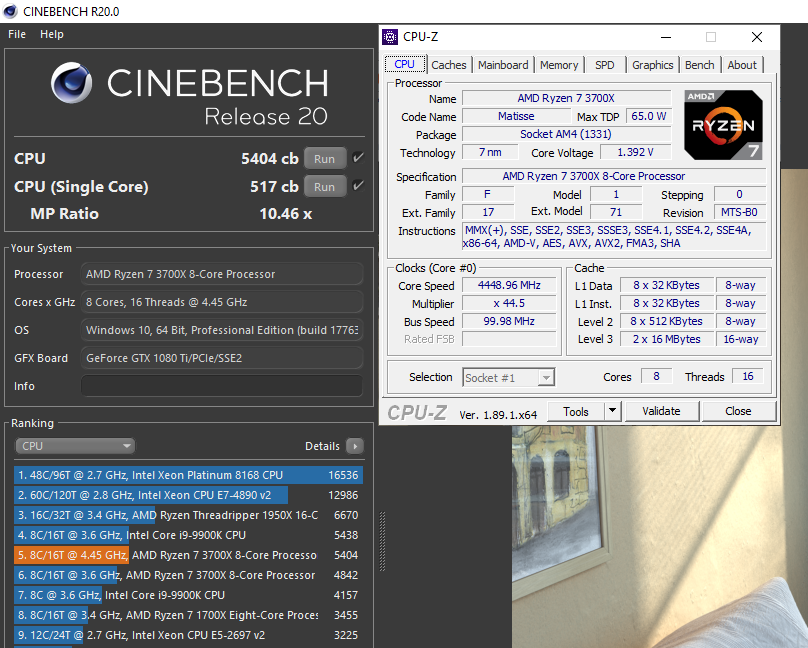Click the Level 3 cache value 2 x 16 MBytes
The width and height of the screenshot is (808, 648).
click(666, 339)
